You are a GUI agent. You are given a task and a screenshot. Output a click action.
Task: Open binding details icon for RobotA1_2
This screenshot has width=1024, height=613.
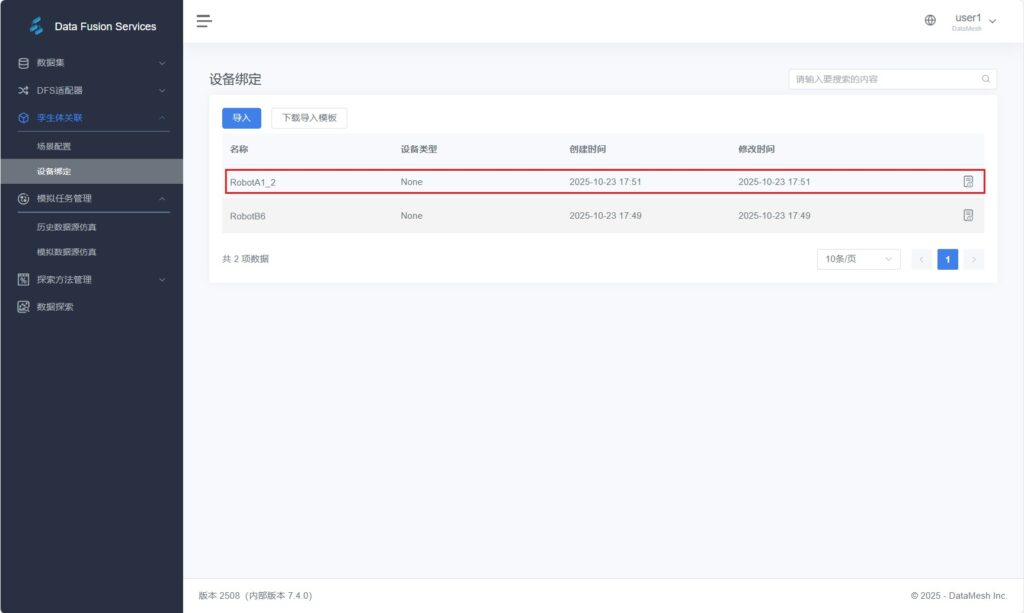[967, 182]
